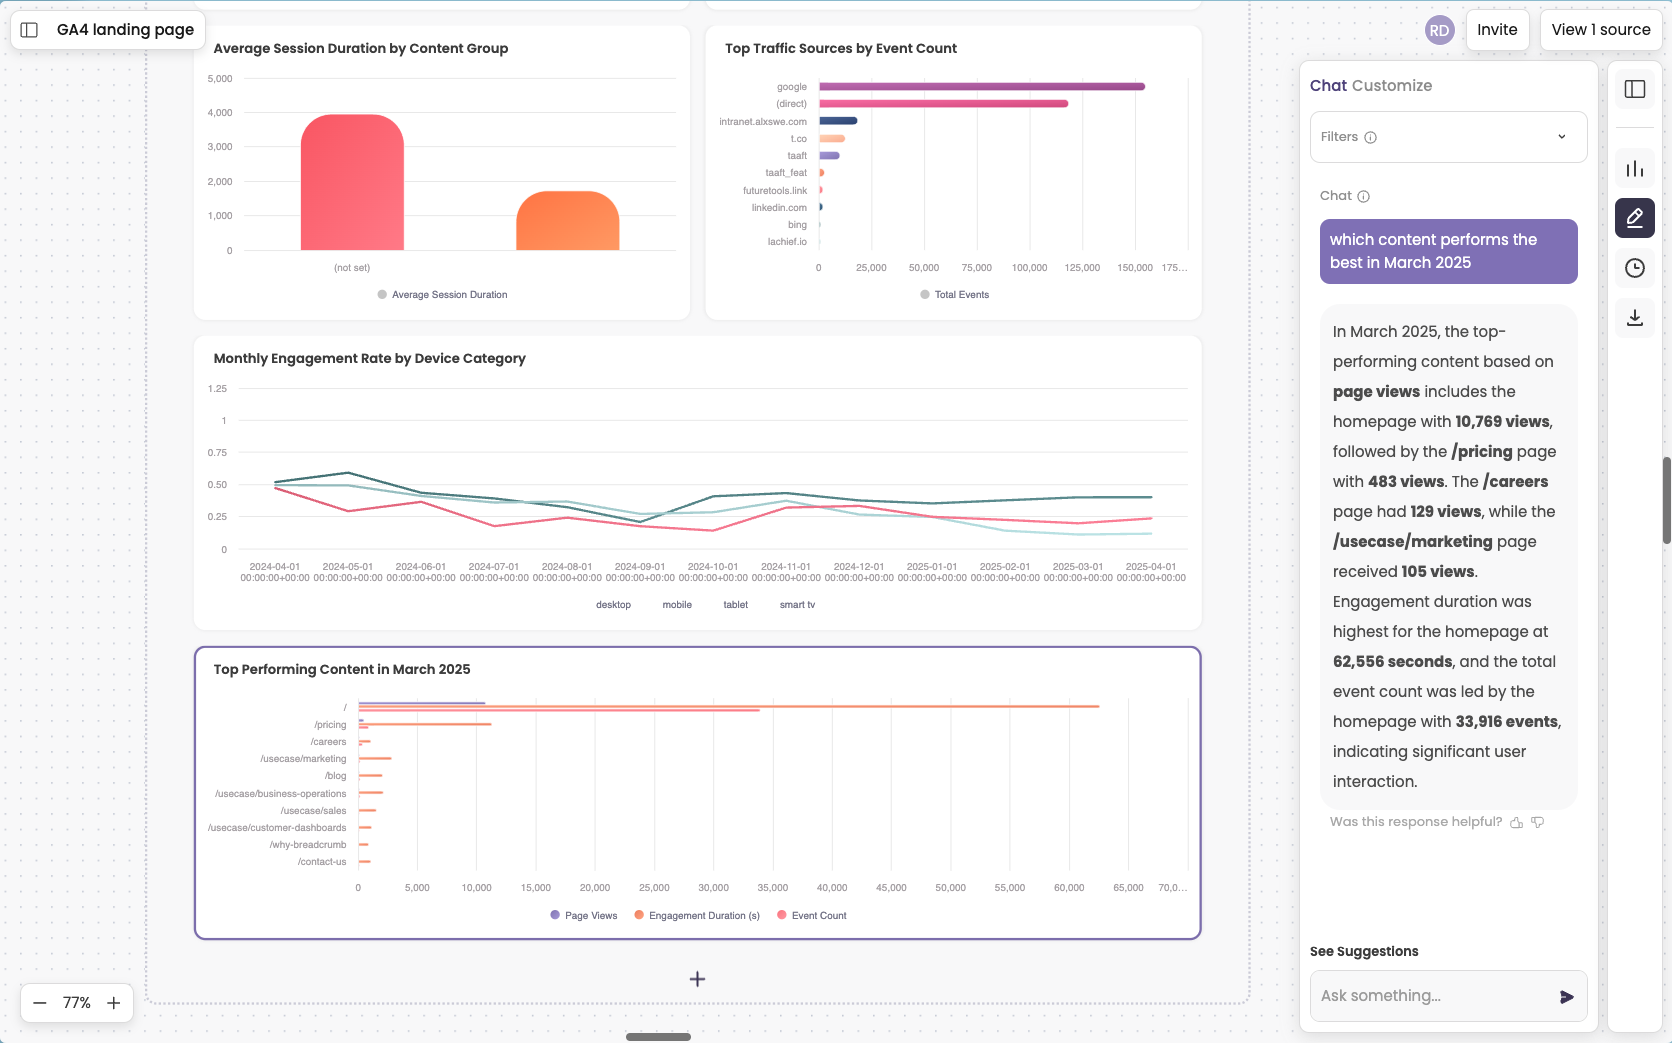
Task: Toggle the panel layout icon at sidebar top
Action: (1634, 89)
